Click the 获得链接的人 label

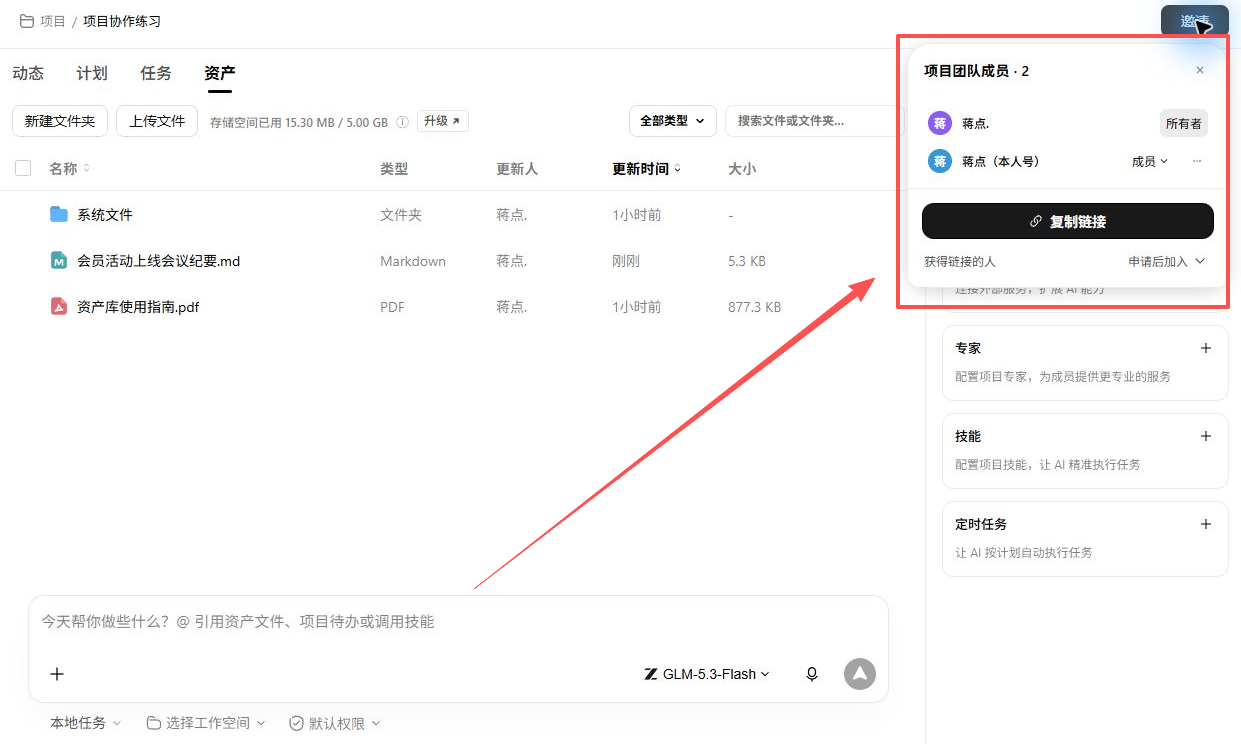pyautogui.click(x=960, y=261)
